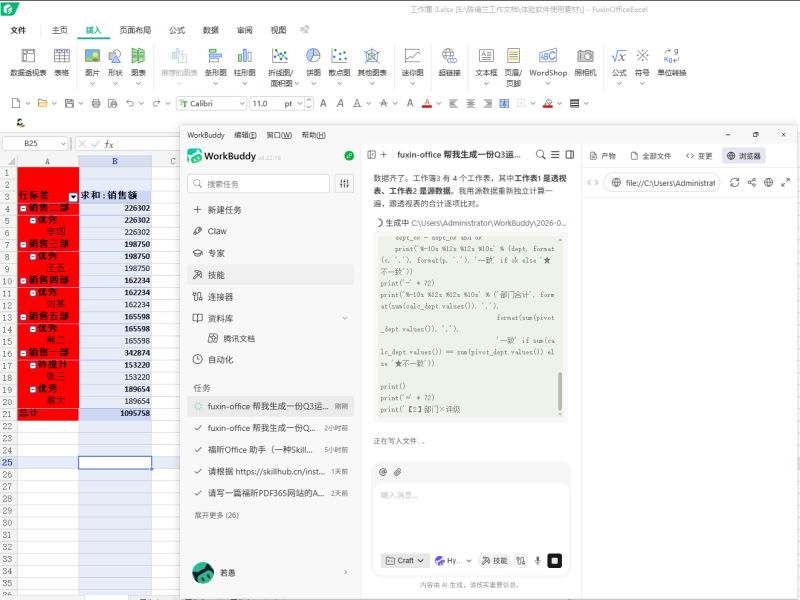Insert a 柱形图 column chart

[x=244, y=62]
